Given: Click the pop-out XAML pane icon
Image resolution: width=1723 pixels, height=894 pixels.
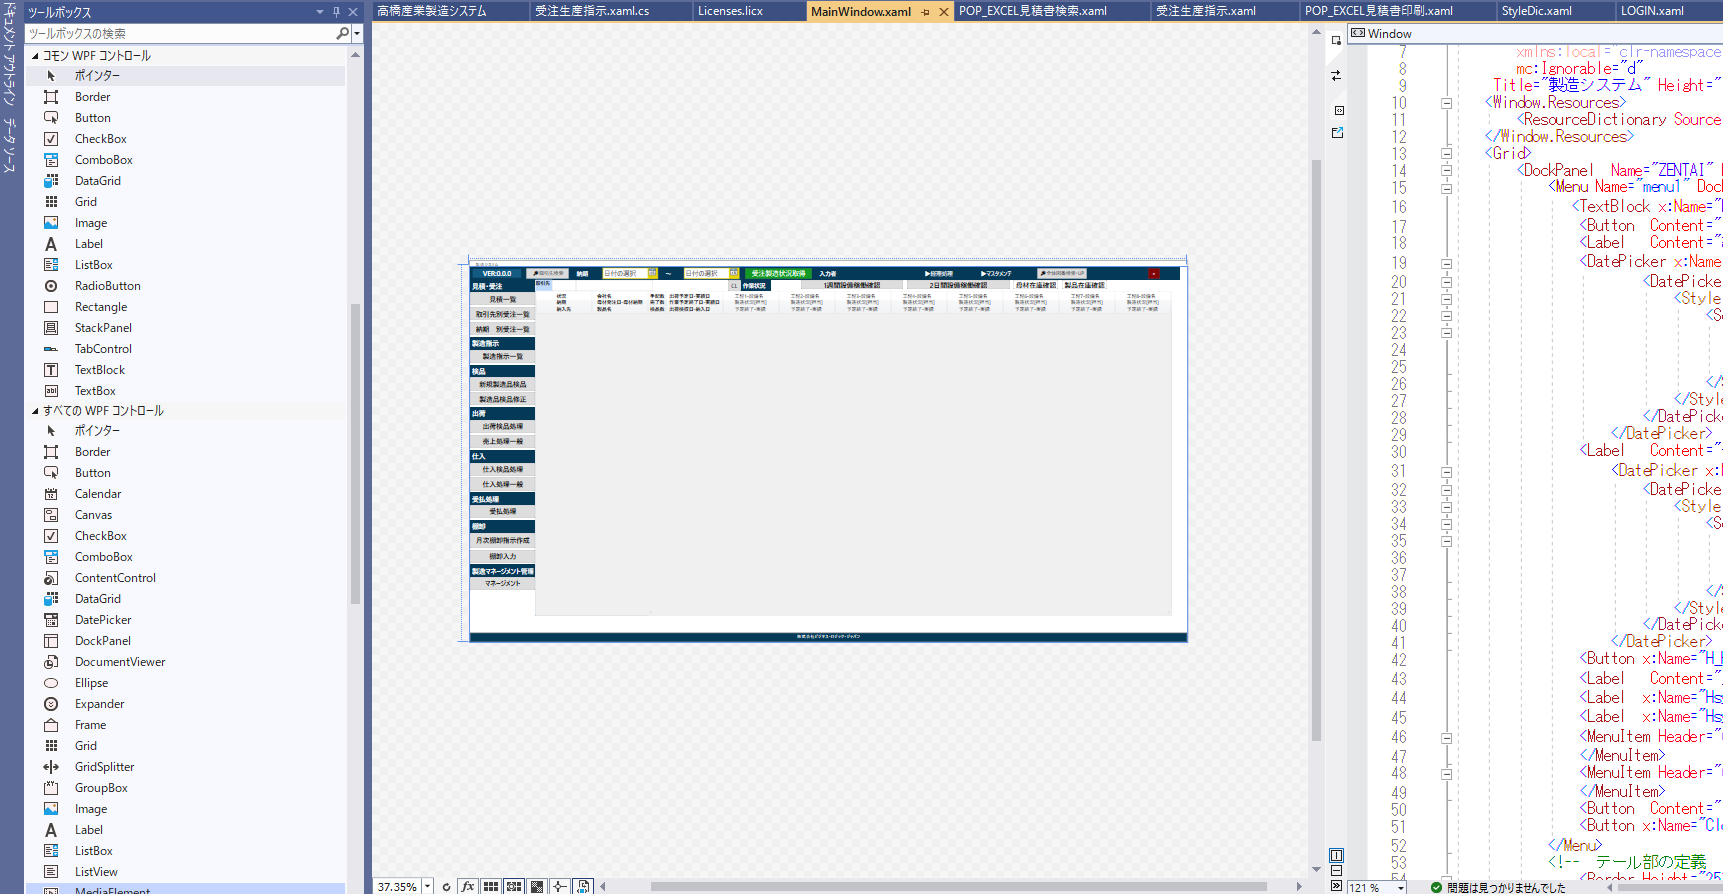Looking at the screenshot, I should pyautogui.click(x=1337, y=133).
